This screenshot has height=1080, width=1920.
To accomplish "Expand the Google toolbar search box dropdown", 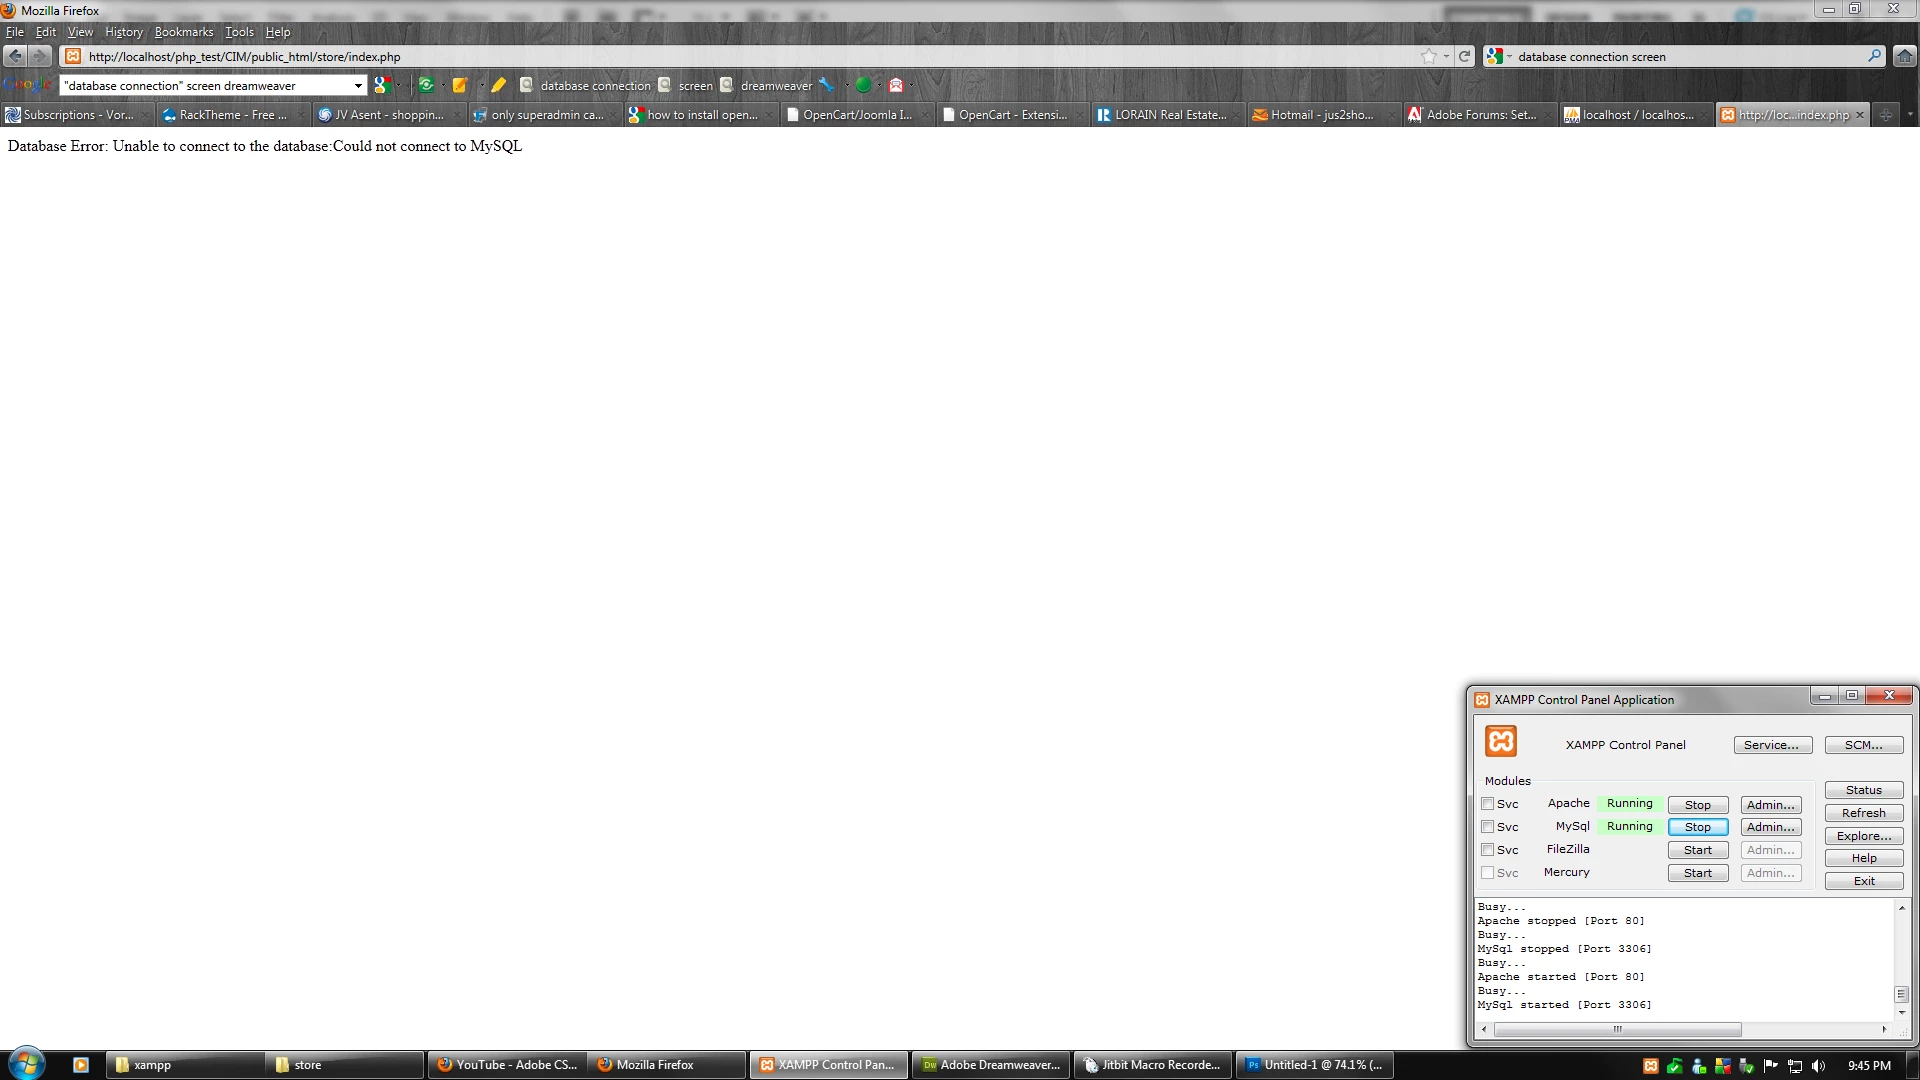I will [358, 86].
